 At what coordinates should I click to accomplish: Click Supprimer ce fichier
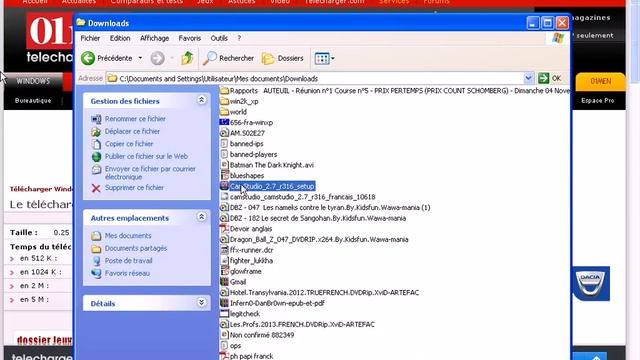134,188
